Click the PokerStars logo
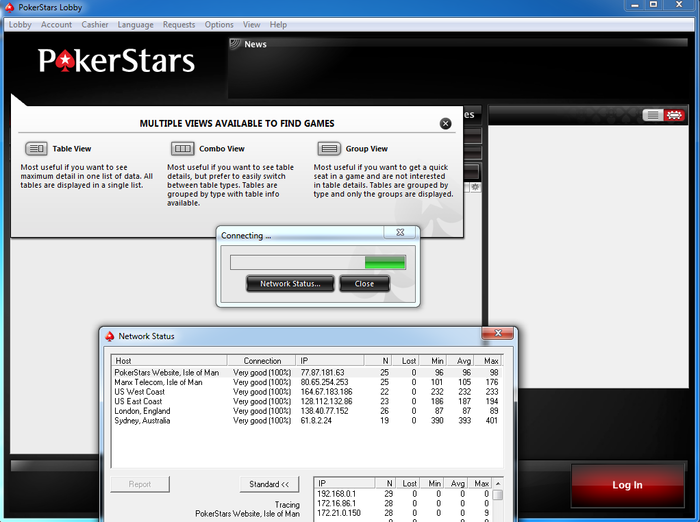 pos(117,61)
